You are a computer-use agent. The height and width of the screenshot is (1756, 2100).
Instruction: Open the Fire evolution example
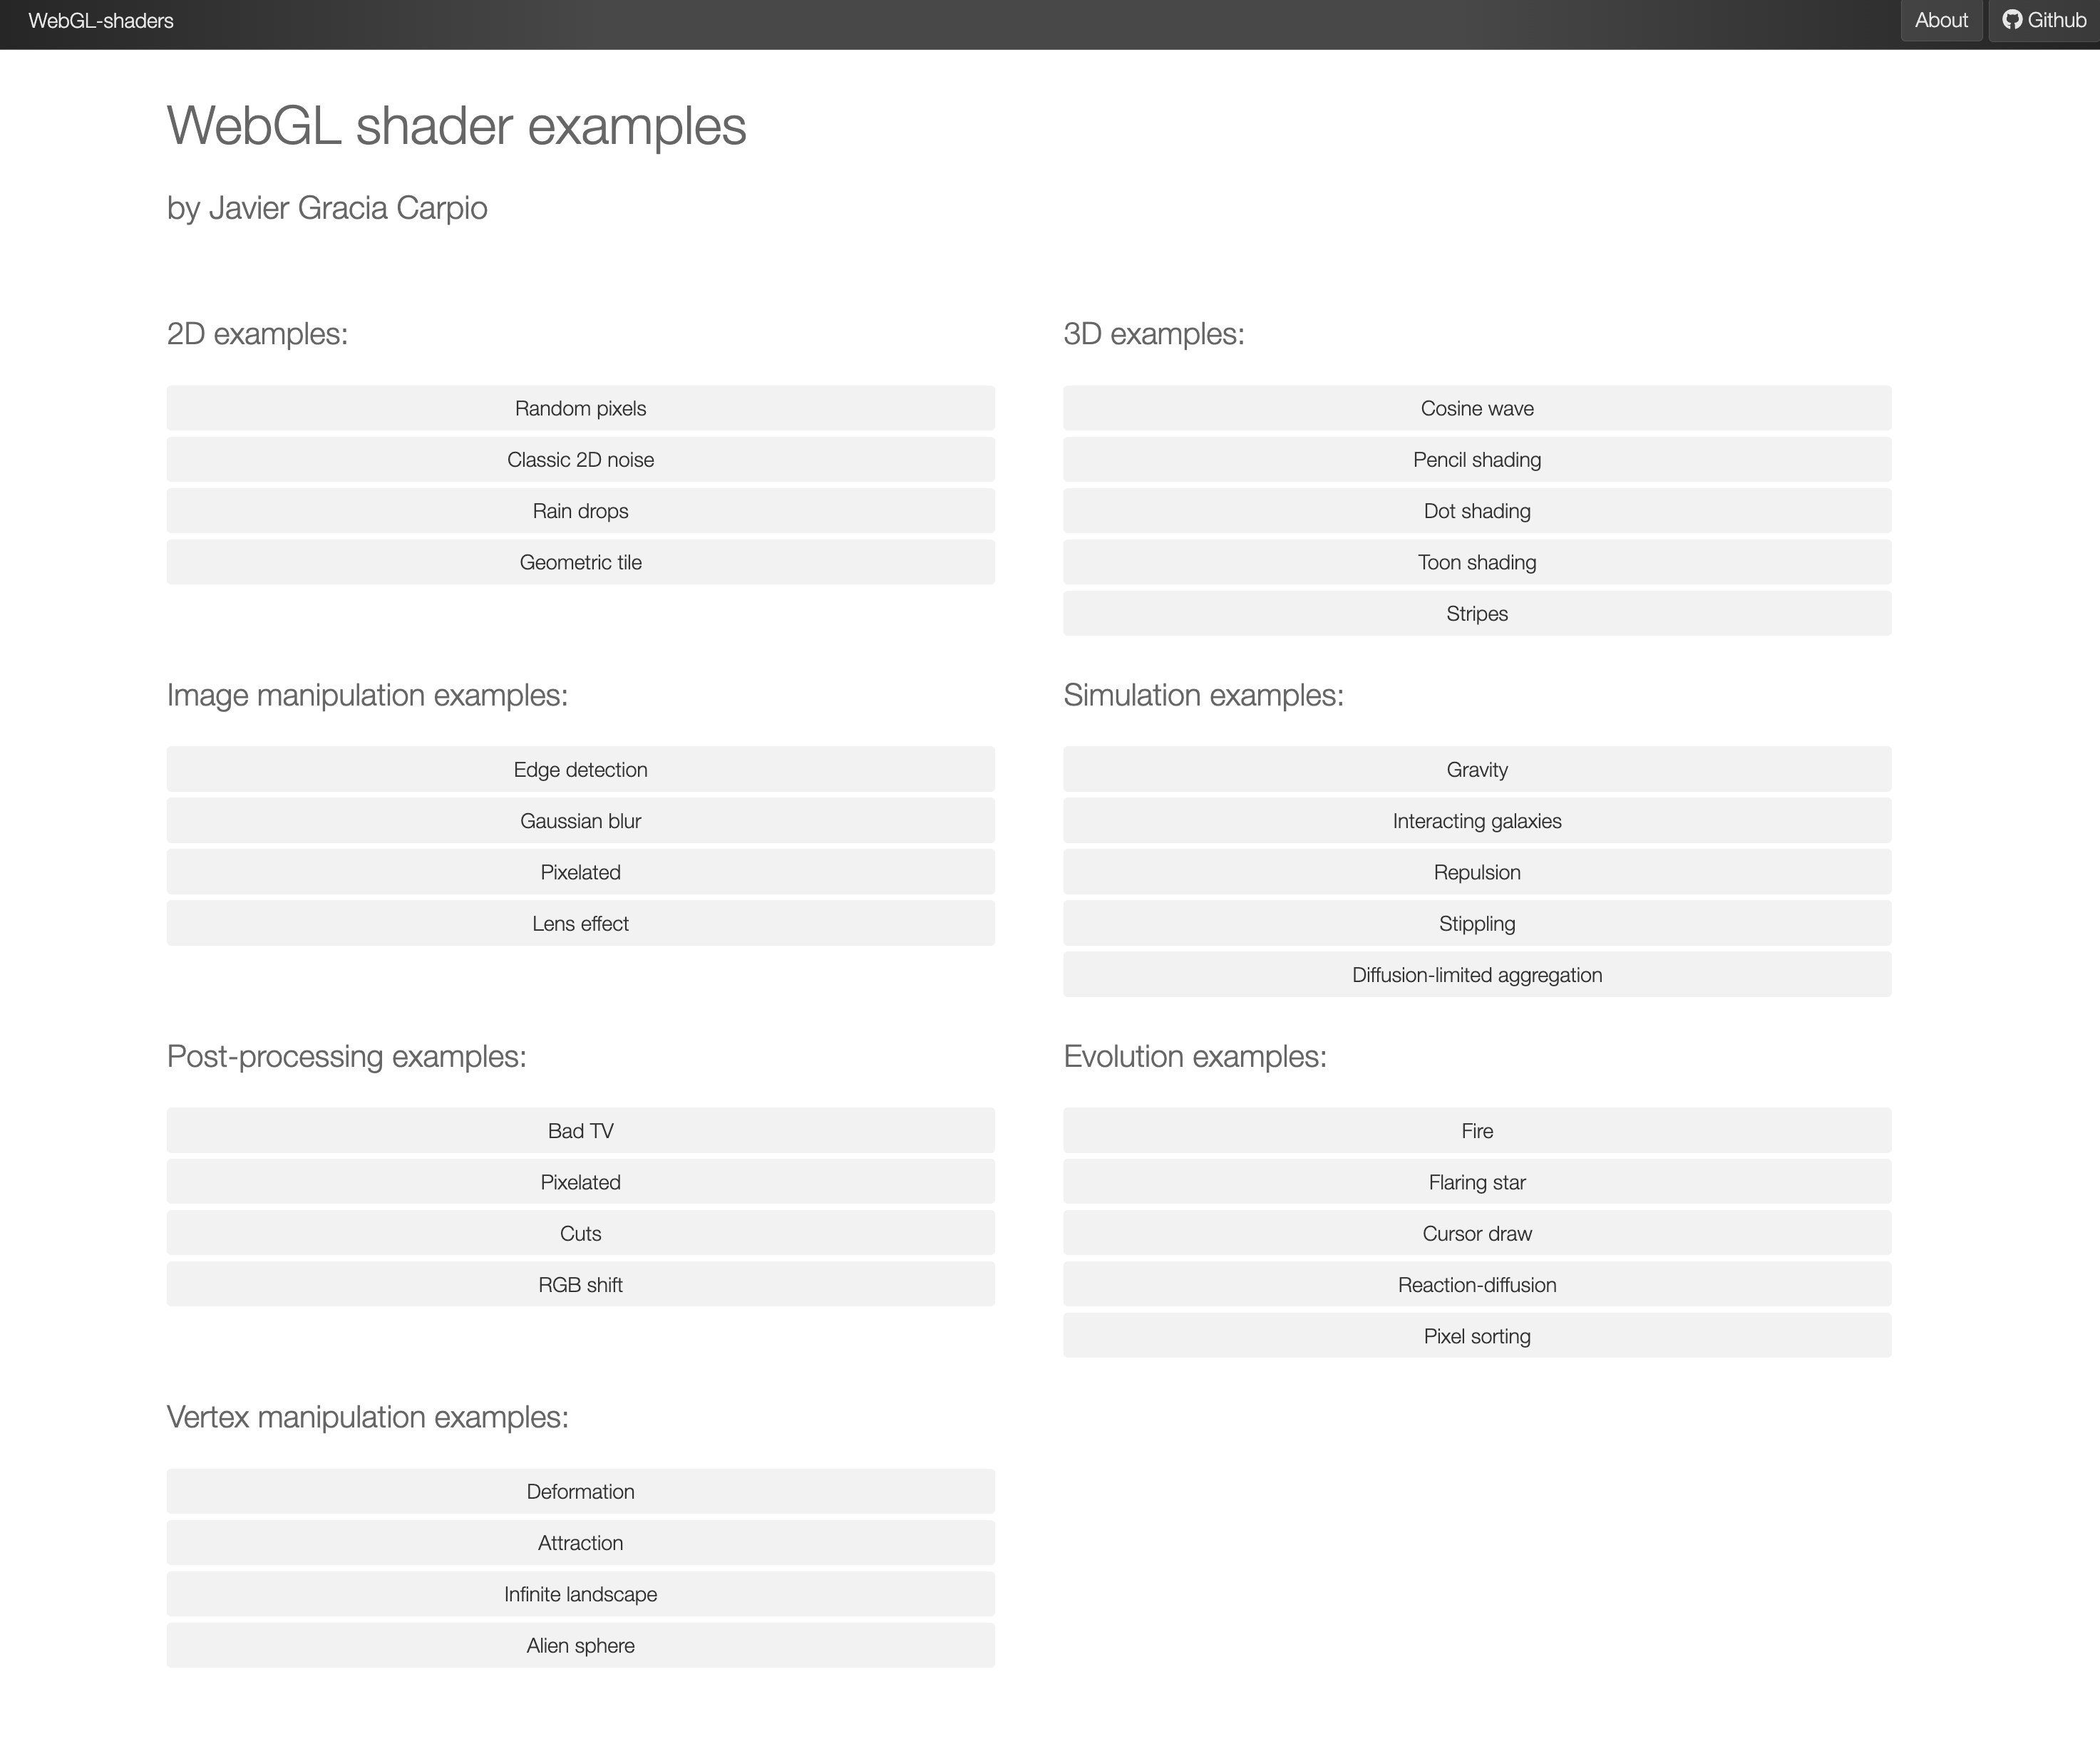1477,1131
